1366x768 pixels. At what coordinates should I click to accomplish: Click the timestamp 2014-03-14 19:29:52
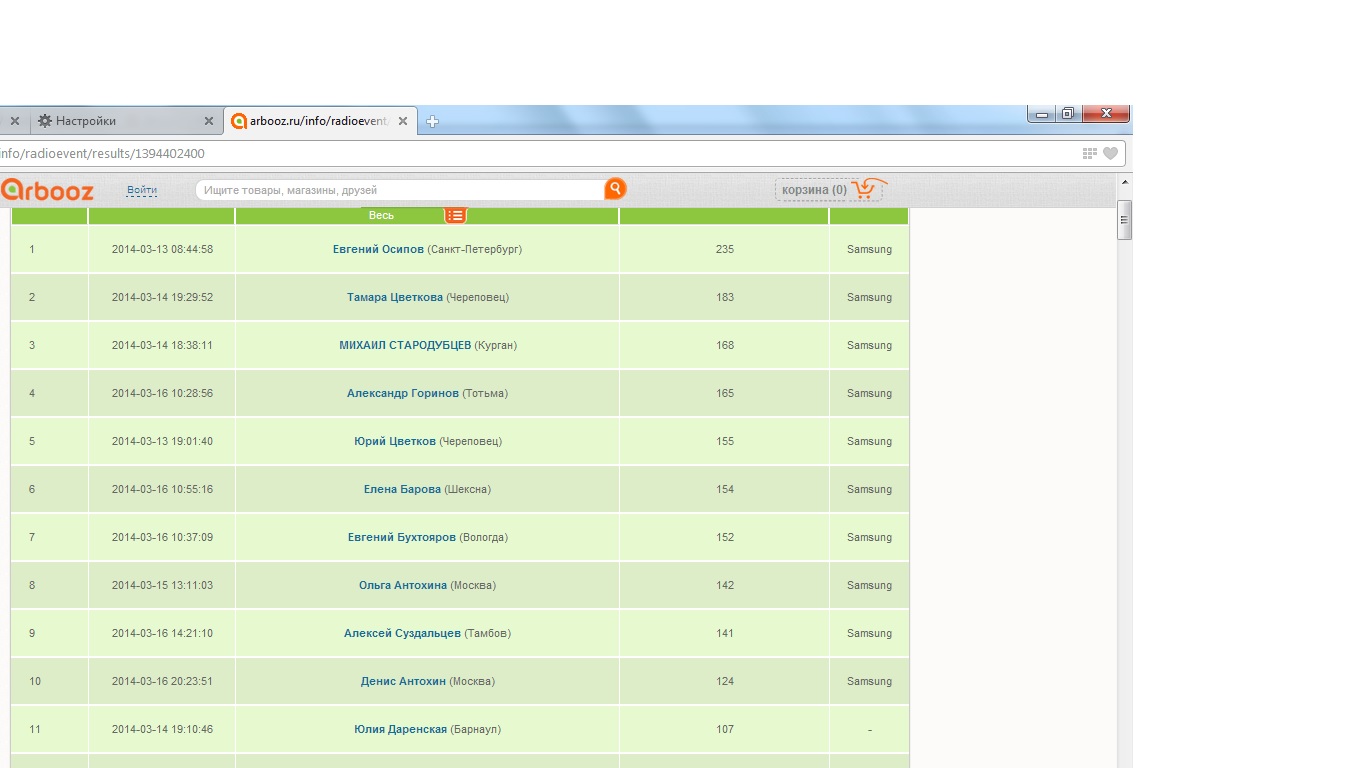click(x=162, y=297)
